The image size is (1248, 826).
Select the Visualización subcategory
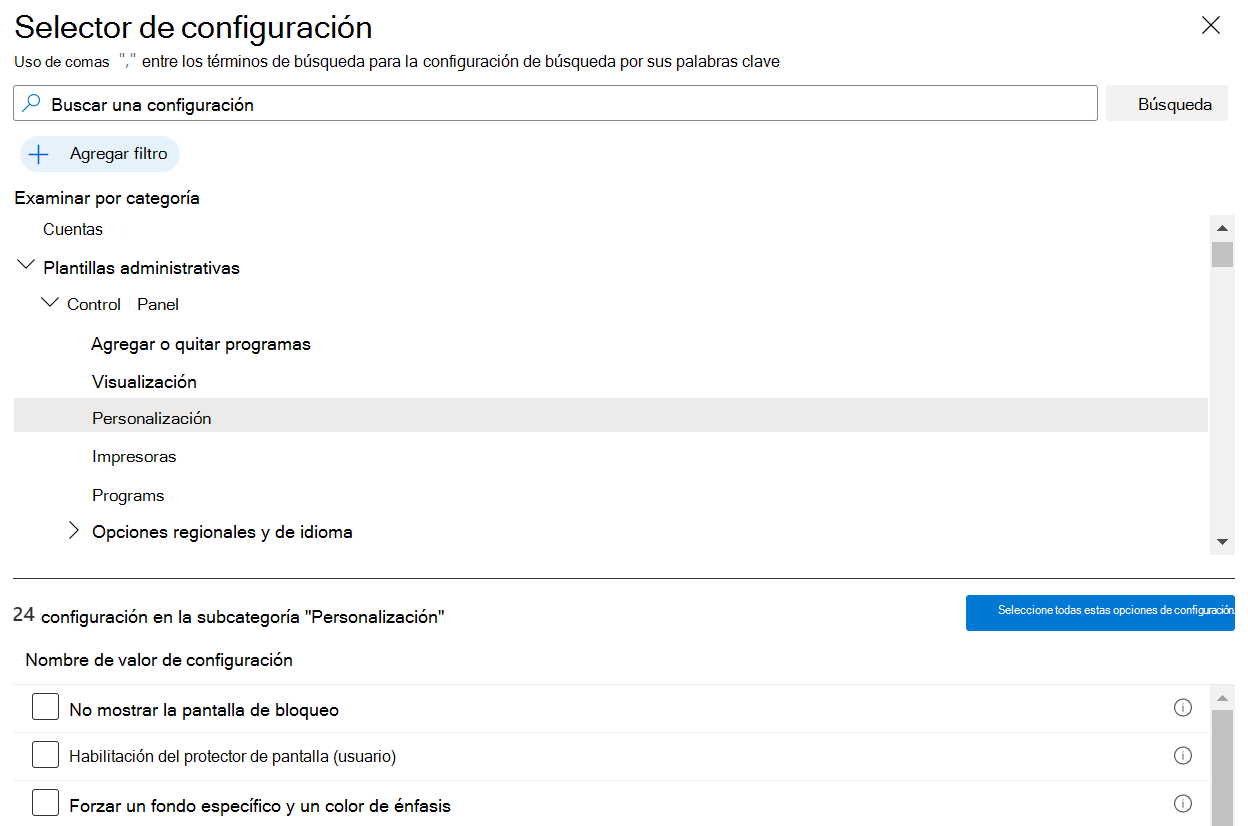[x=144, y=382]
